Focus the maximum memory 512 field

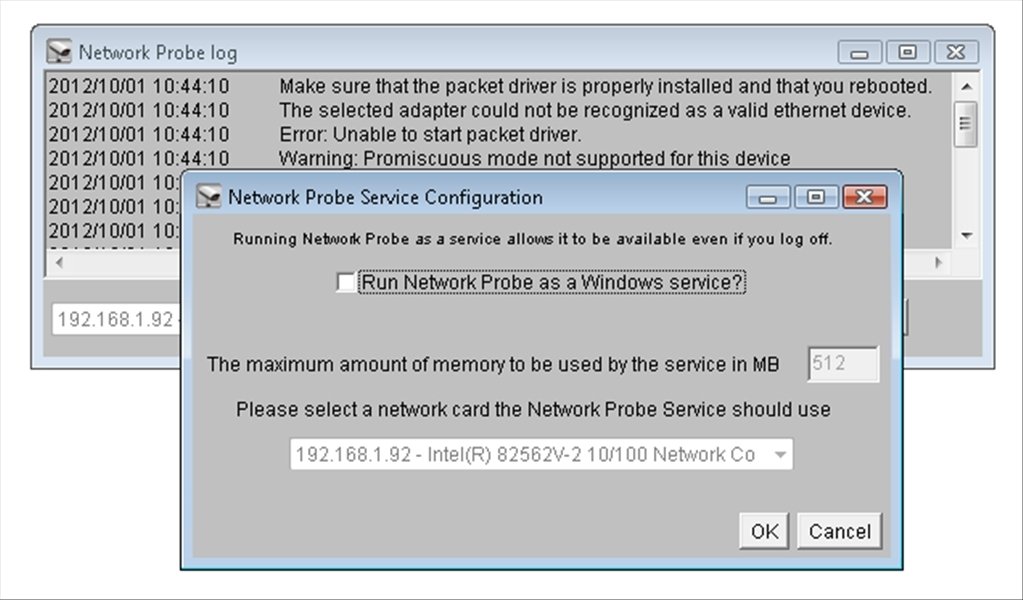click(844, 363)
